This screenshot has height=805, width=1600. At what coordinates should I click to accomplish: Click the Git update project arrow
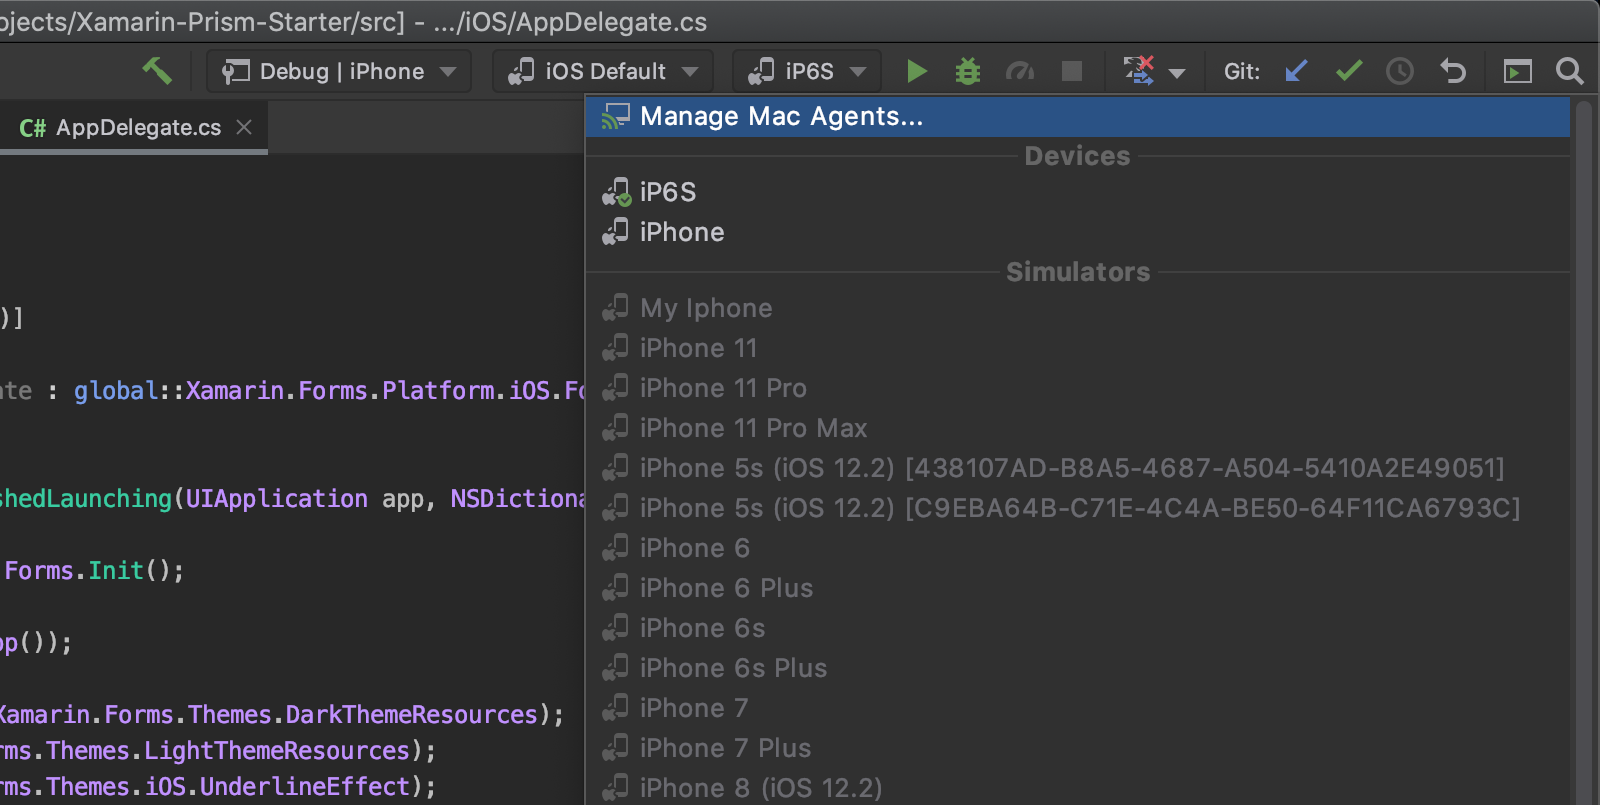point(1296,71)
